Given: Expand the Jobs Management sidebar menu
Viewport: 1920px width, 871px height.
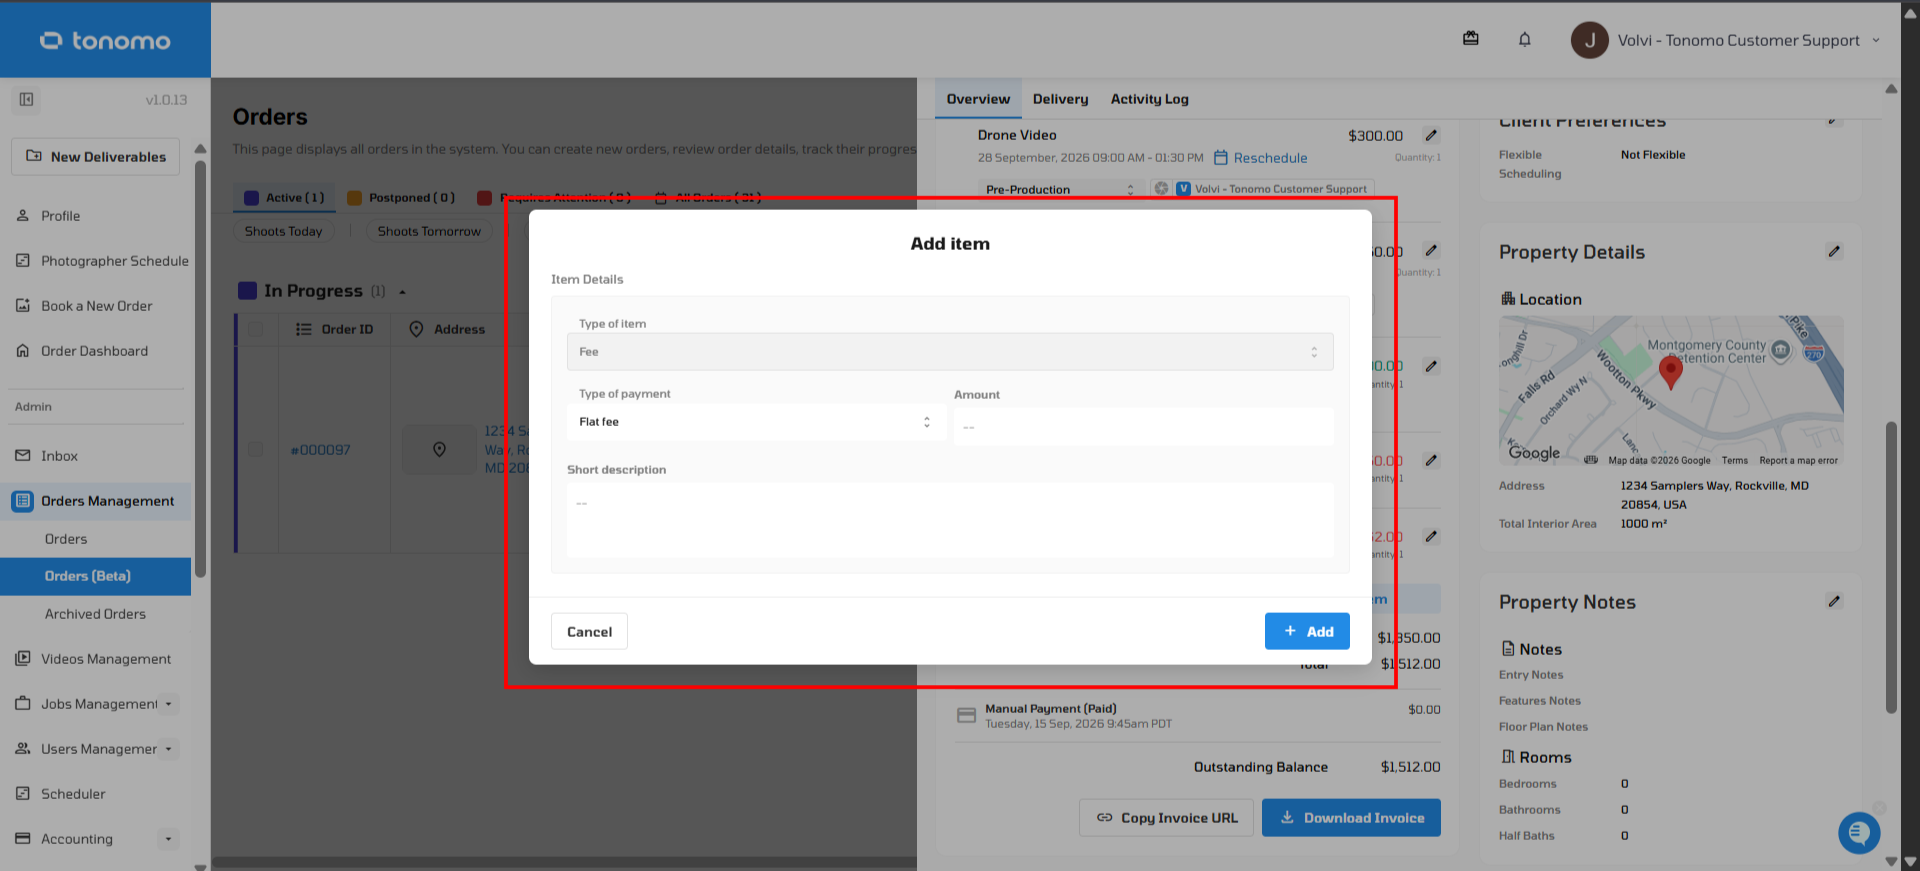Looking at the screenshot, I should click(168, 704).
